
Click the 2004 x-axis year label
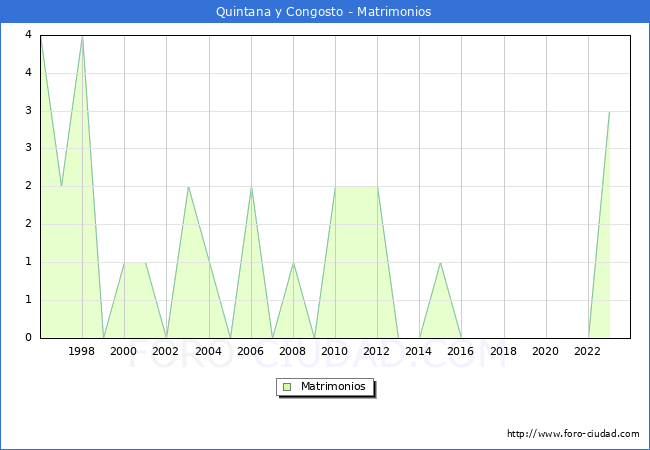click(208, 351)
